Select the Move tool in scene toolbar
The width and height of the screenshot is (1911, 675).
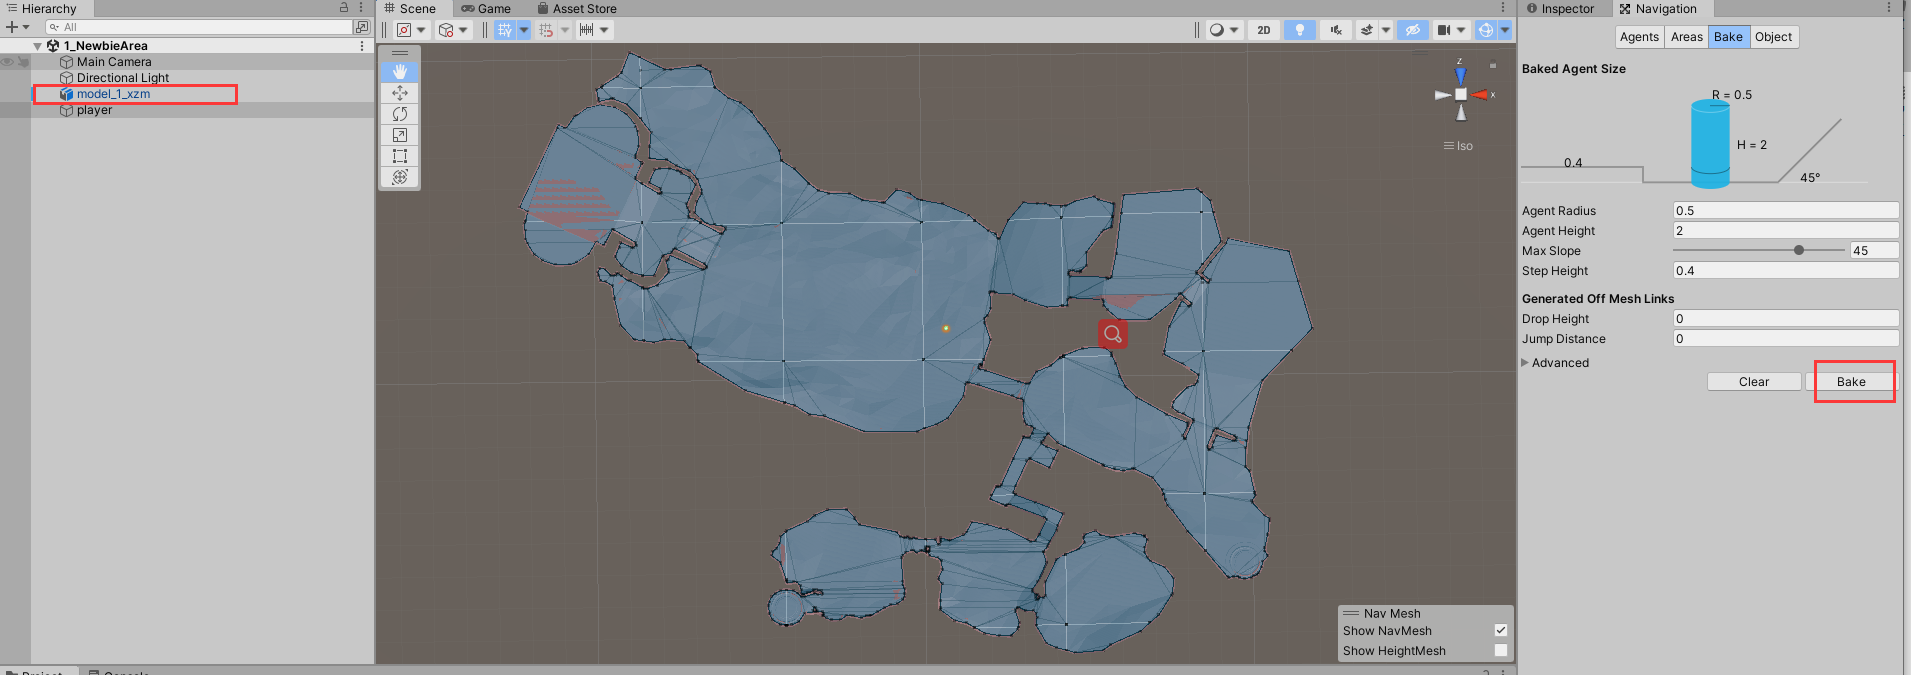point(400,93)
